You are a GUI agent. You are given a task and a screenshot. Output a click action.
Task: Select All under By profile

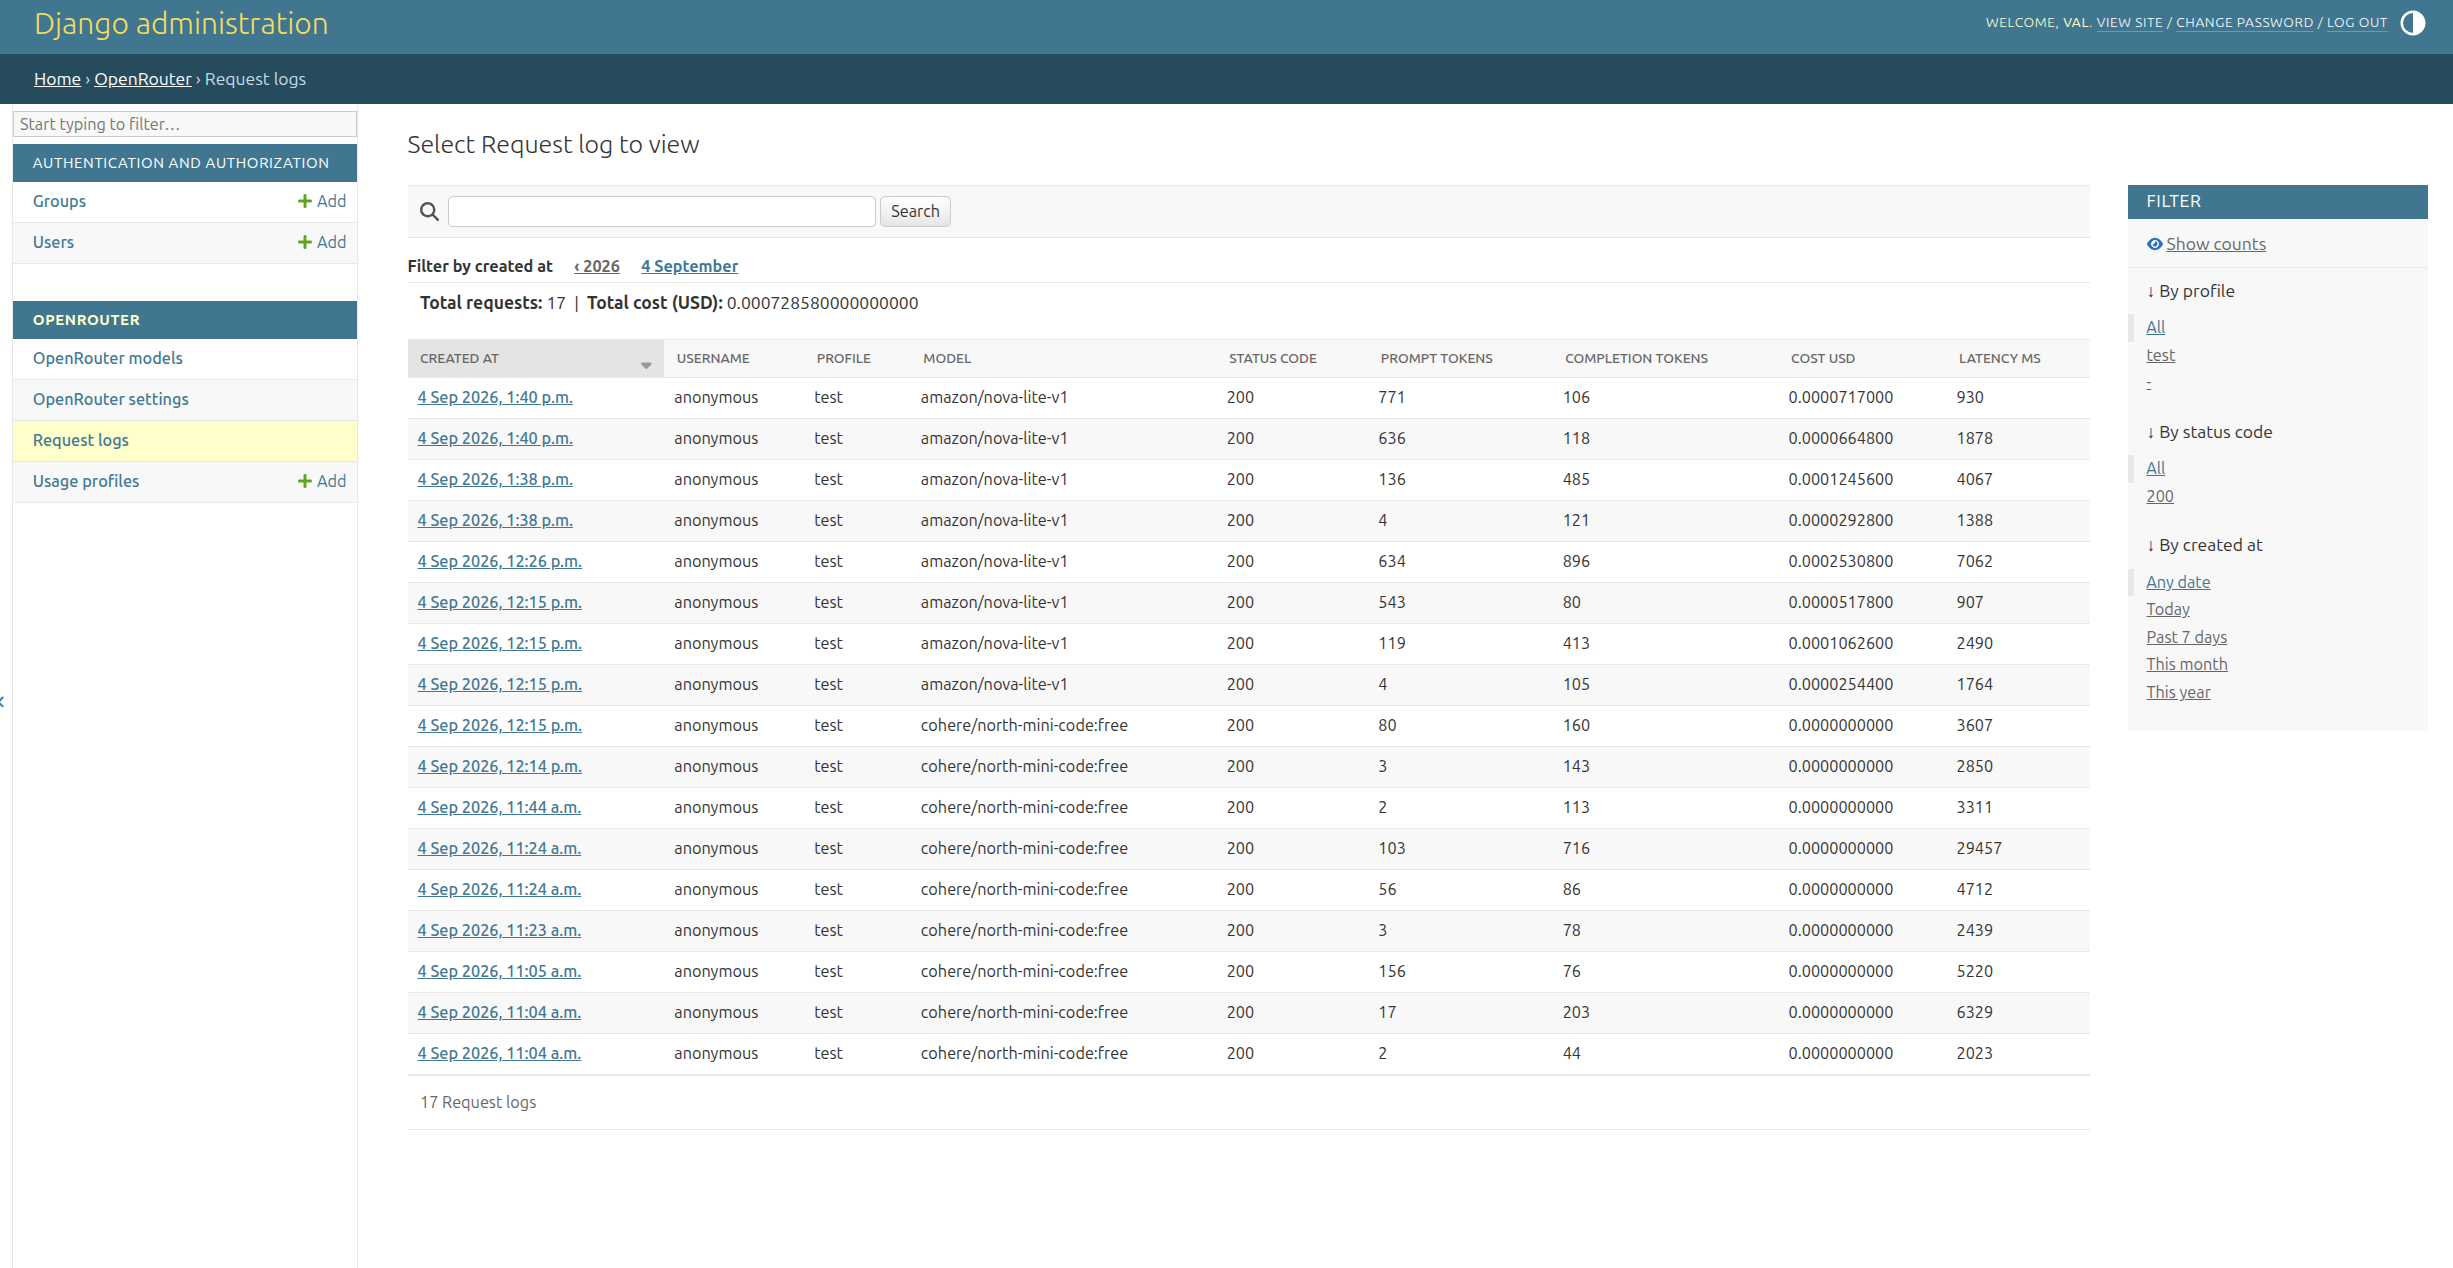click(2155, 327)
